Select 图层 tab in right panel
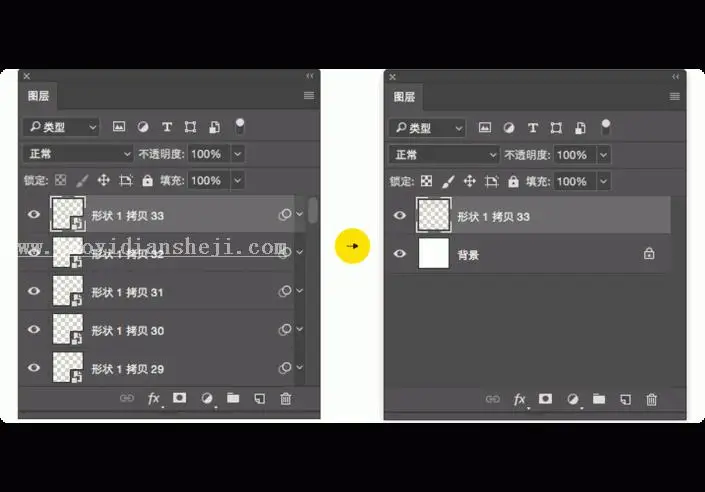705x492 pixels. 404,97
